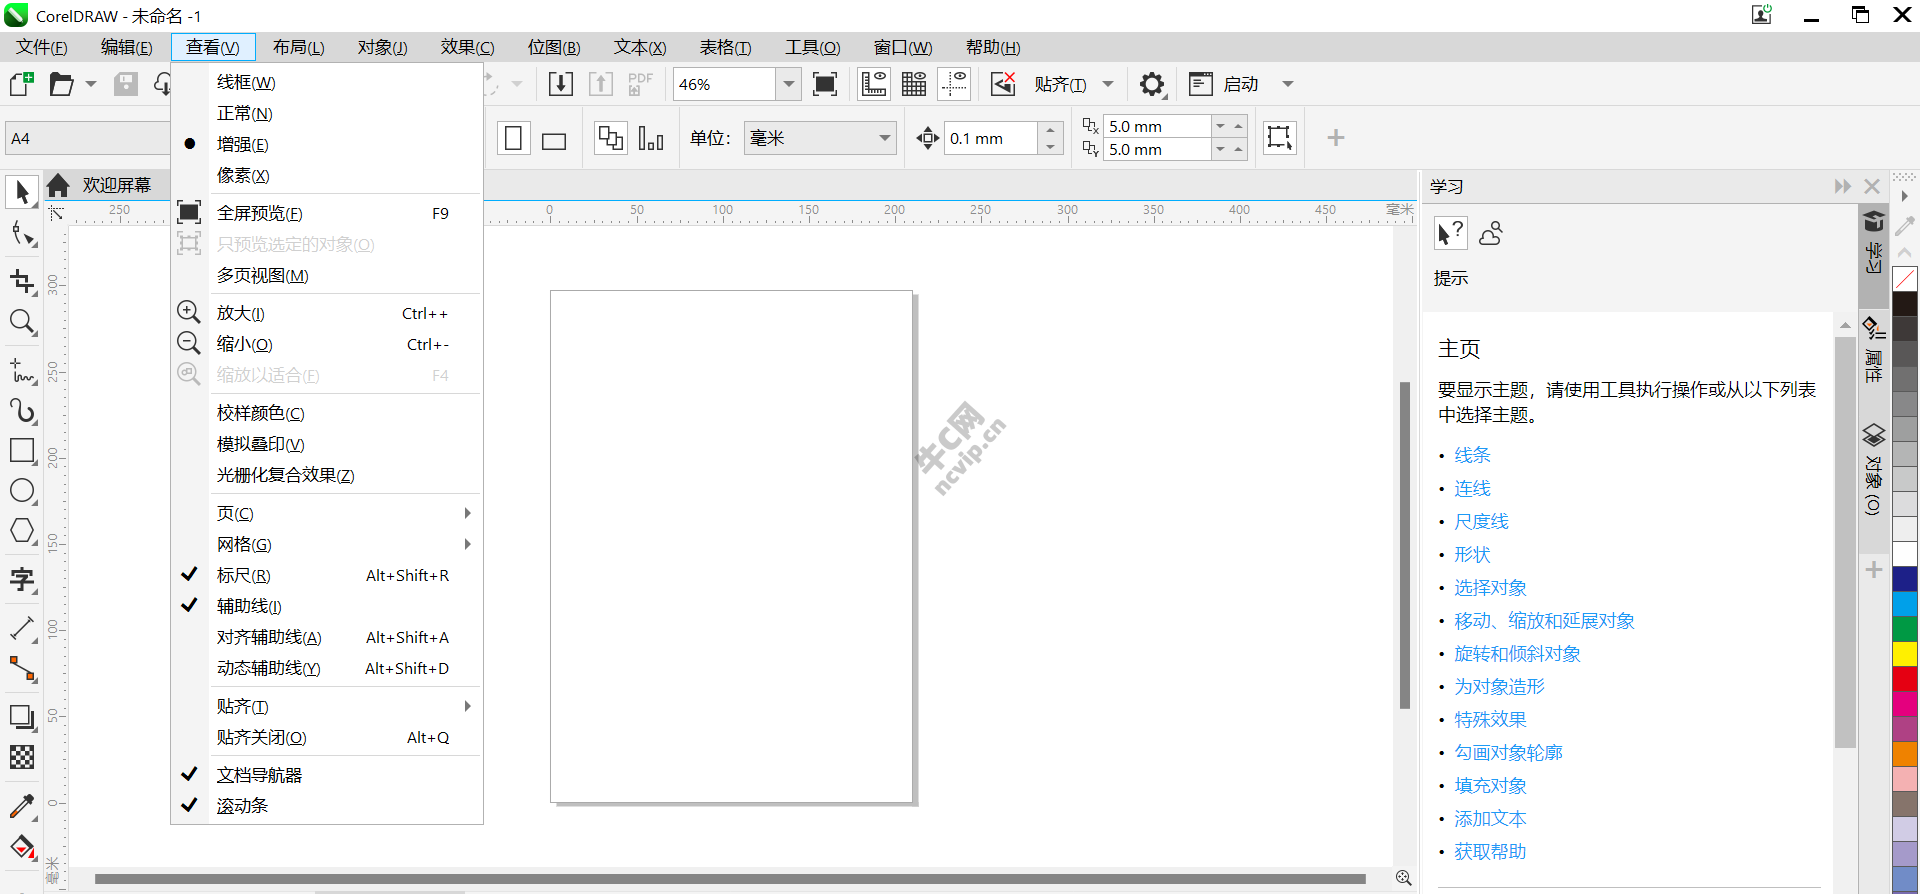This screenshot has width=1920, height=894.
Task: Click the Import icon in toolbar
Action: [x=561, y=84]
